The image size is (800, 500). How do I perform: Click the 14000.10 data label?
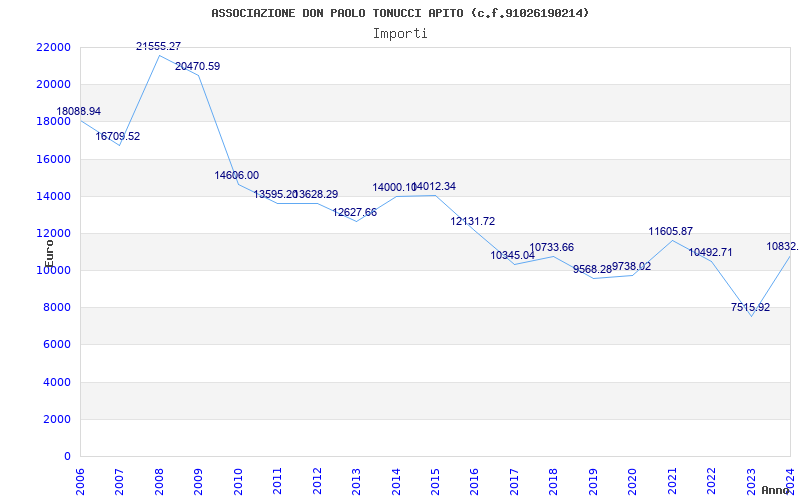point(394,187)
